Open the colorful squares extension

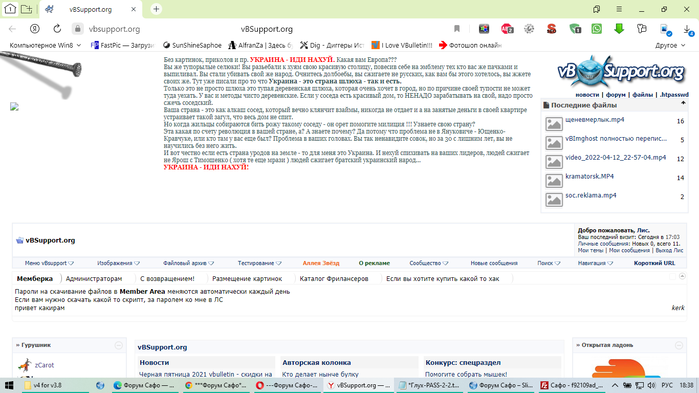(x=484, y=29)
